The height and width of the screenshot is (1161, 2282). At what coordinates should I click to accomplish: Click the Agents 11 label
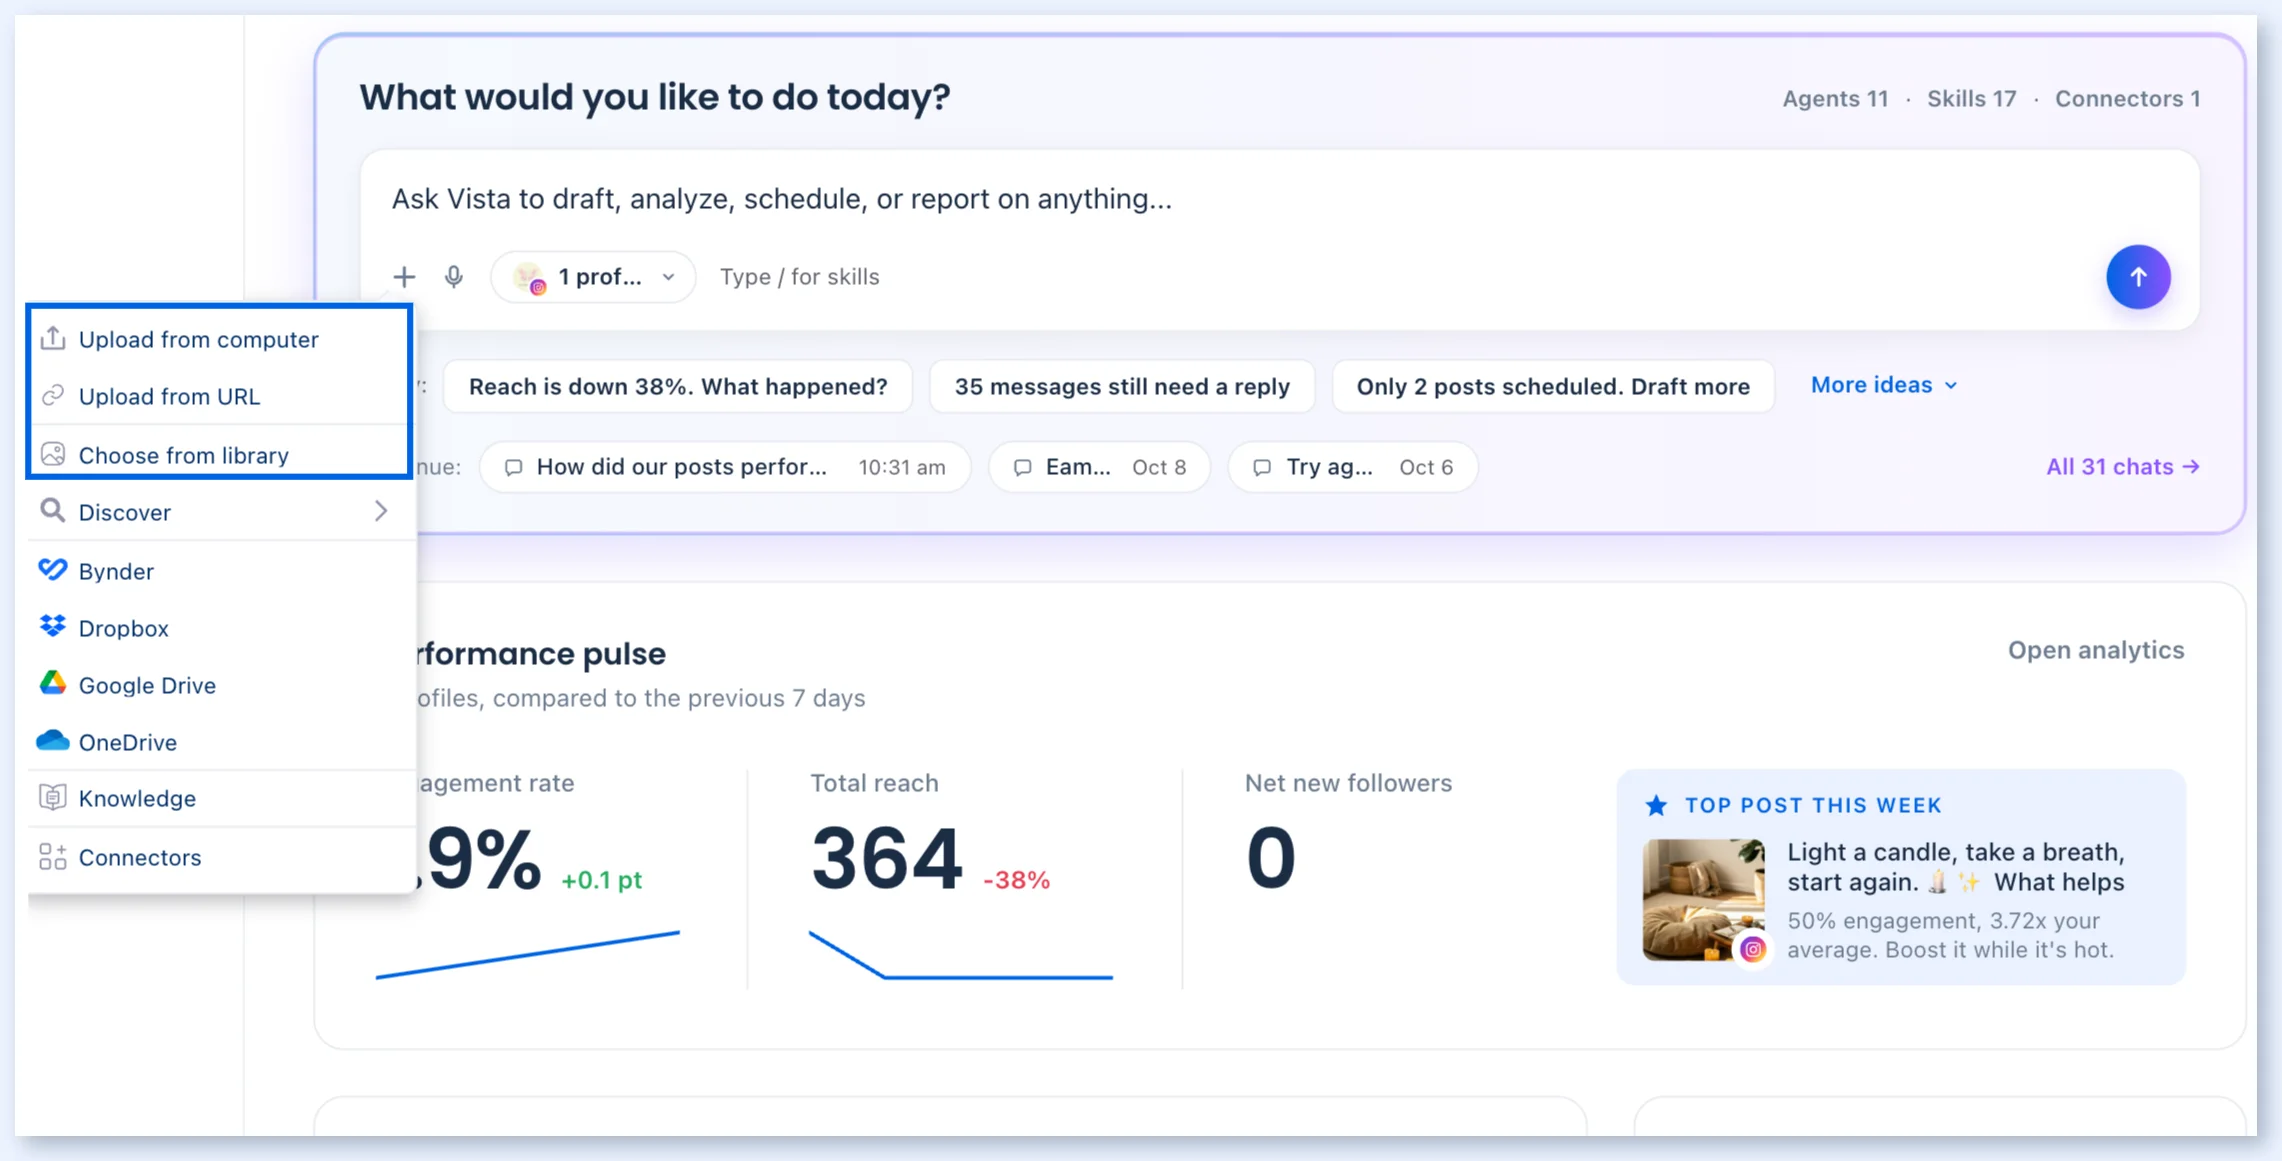coord(1835,98)
